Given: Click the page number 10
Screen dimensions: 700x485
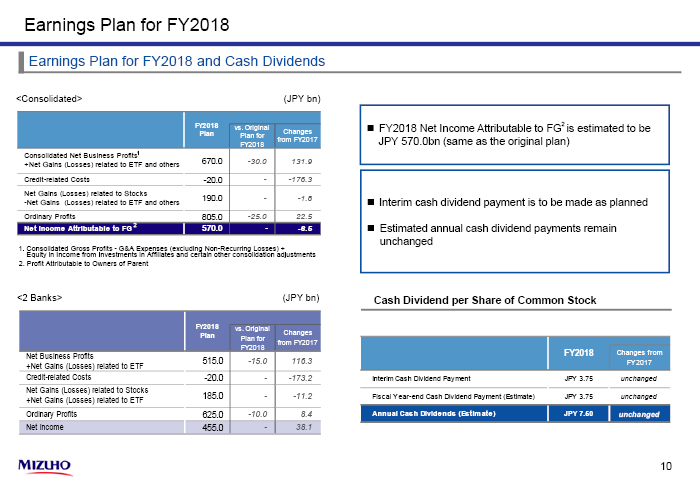Looking at the screenshot, I should tap(667, 466).
